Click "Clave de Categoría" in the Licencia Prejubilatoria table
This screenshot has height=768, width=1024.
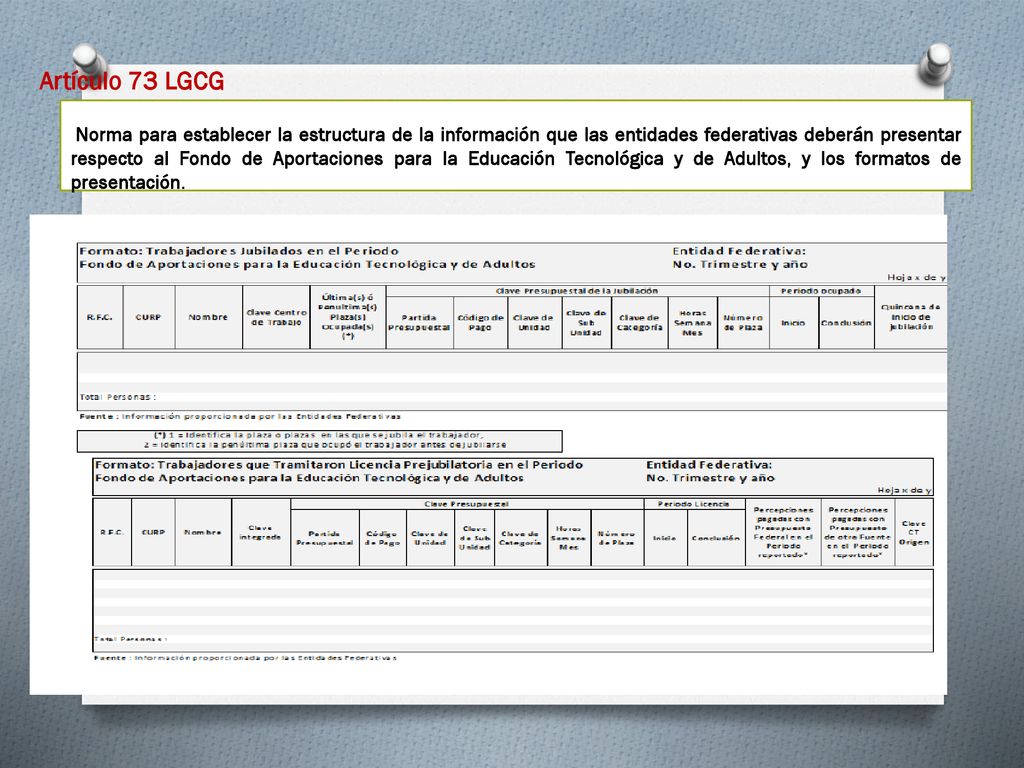coord(520,538)
